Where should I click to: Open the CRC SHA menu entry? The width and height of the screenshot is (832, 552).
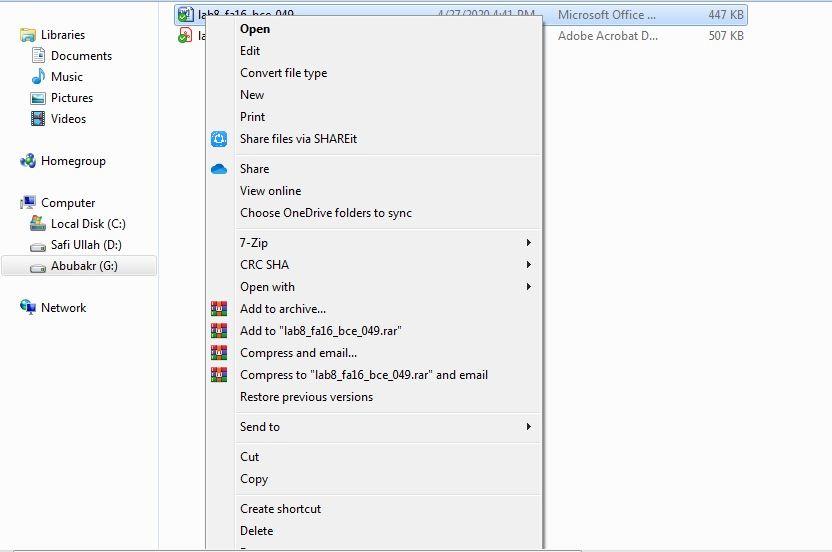click(x=264, y=264)
